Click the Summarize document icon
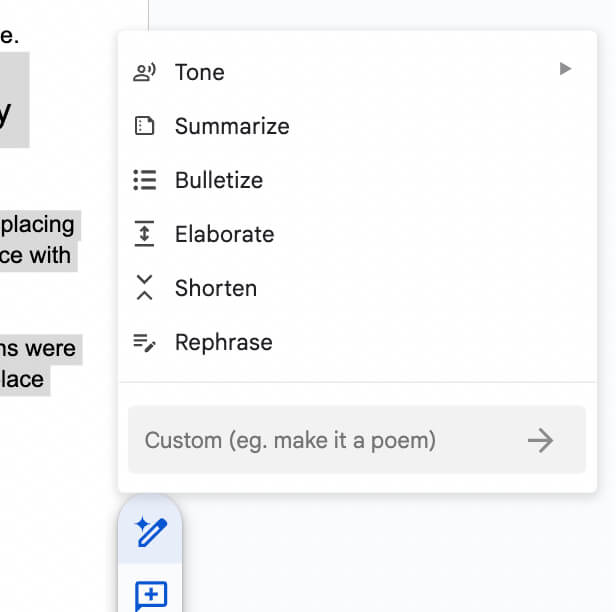The image size is (616, 612). click(x=145, y=126)
